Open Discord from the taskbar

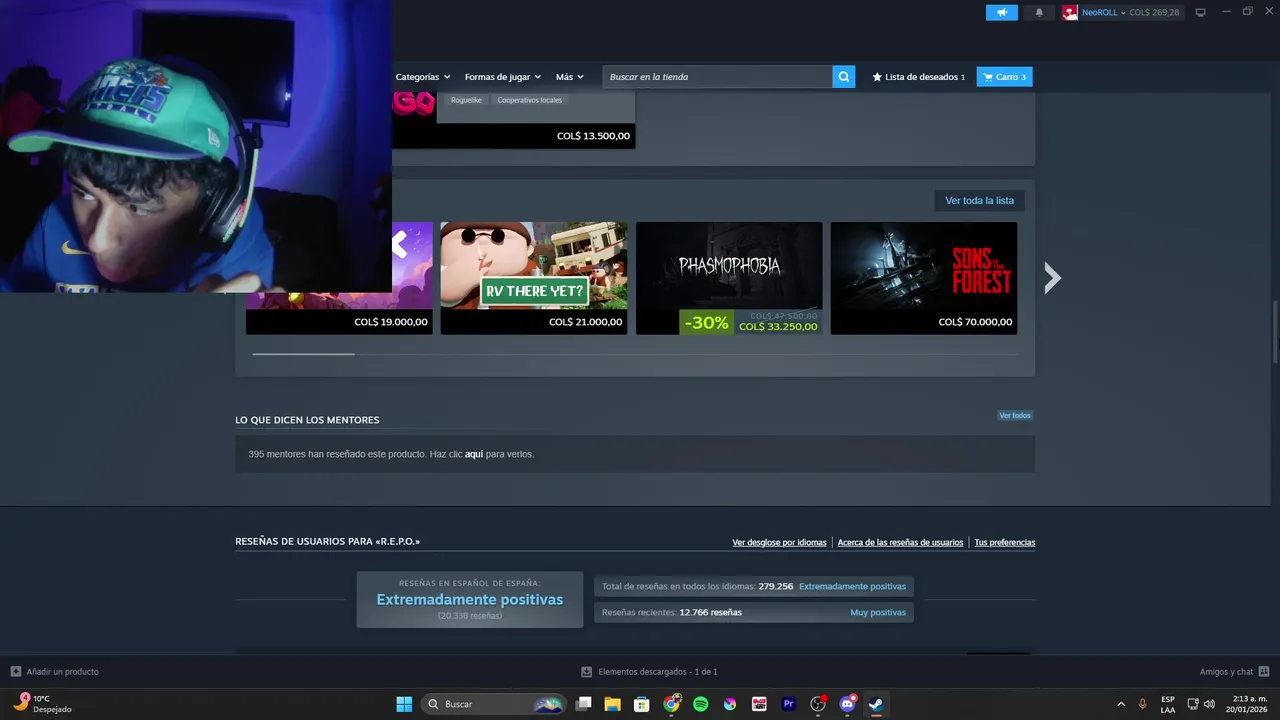pos(848,704)
